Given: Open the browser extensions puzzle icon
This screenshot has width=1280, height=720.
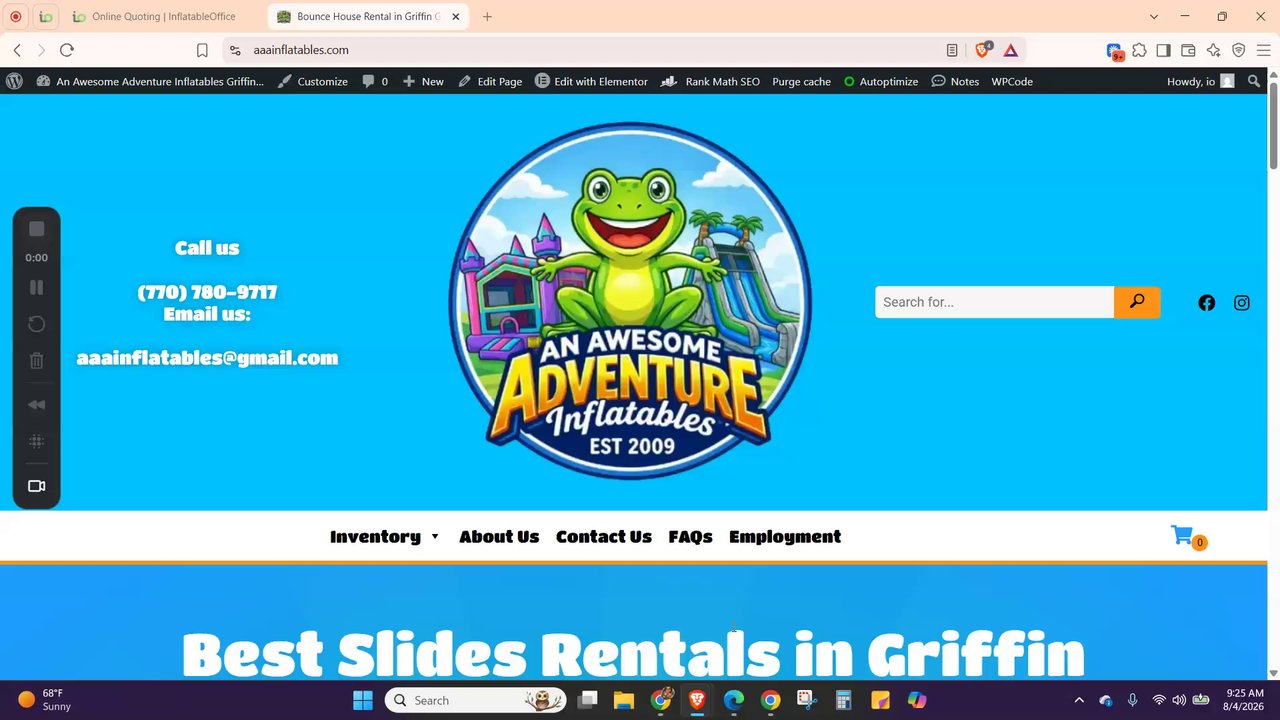Looking at the screenshot, I should [x=1139, y=50].
